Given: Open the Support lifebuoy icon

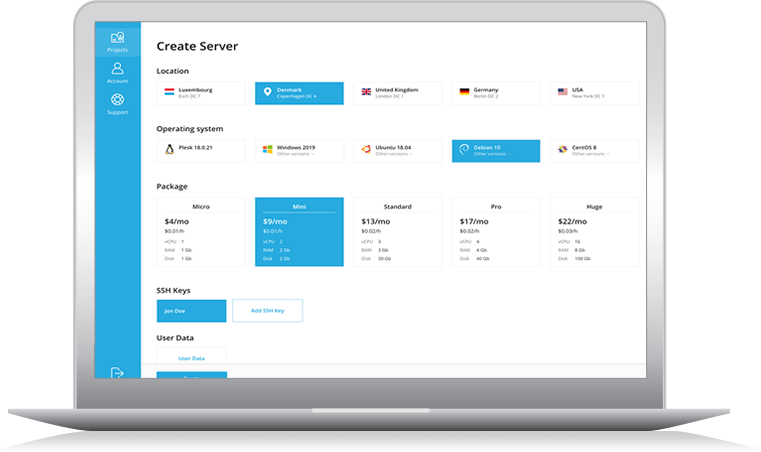Looking at the screenshot, I should point(118,101).
